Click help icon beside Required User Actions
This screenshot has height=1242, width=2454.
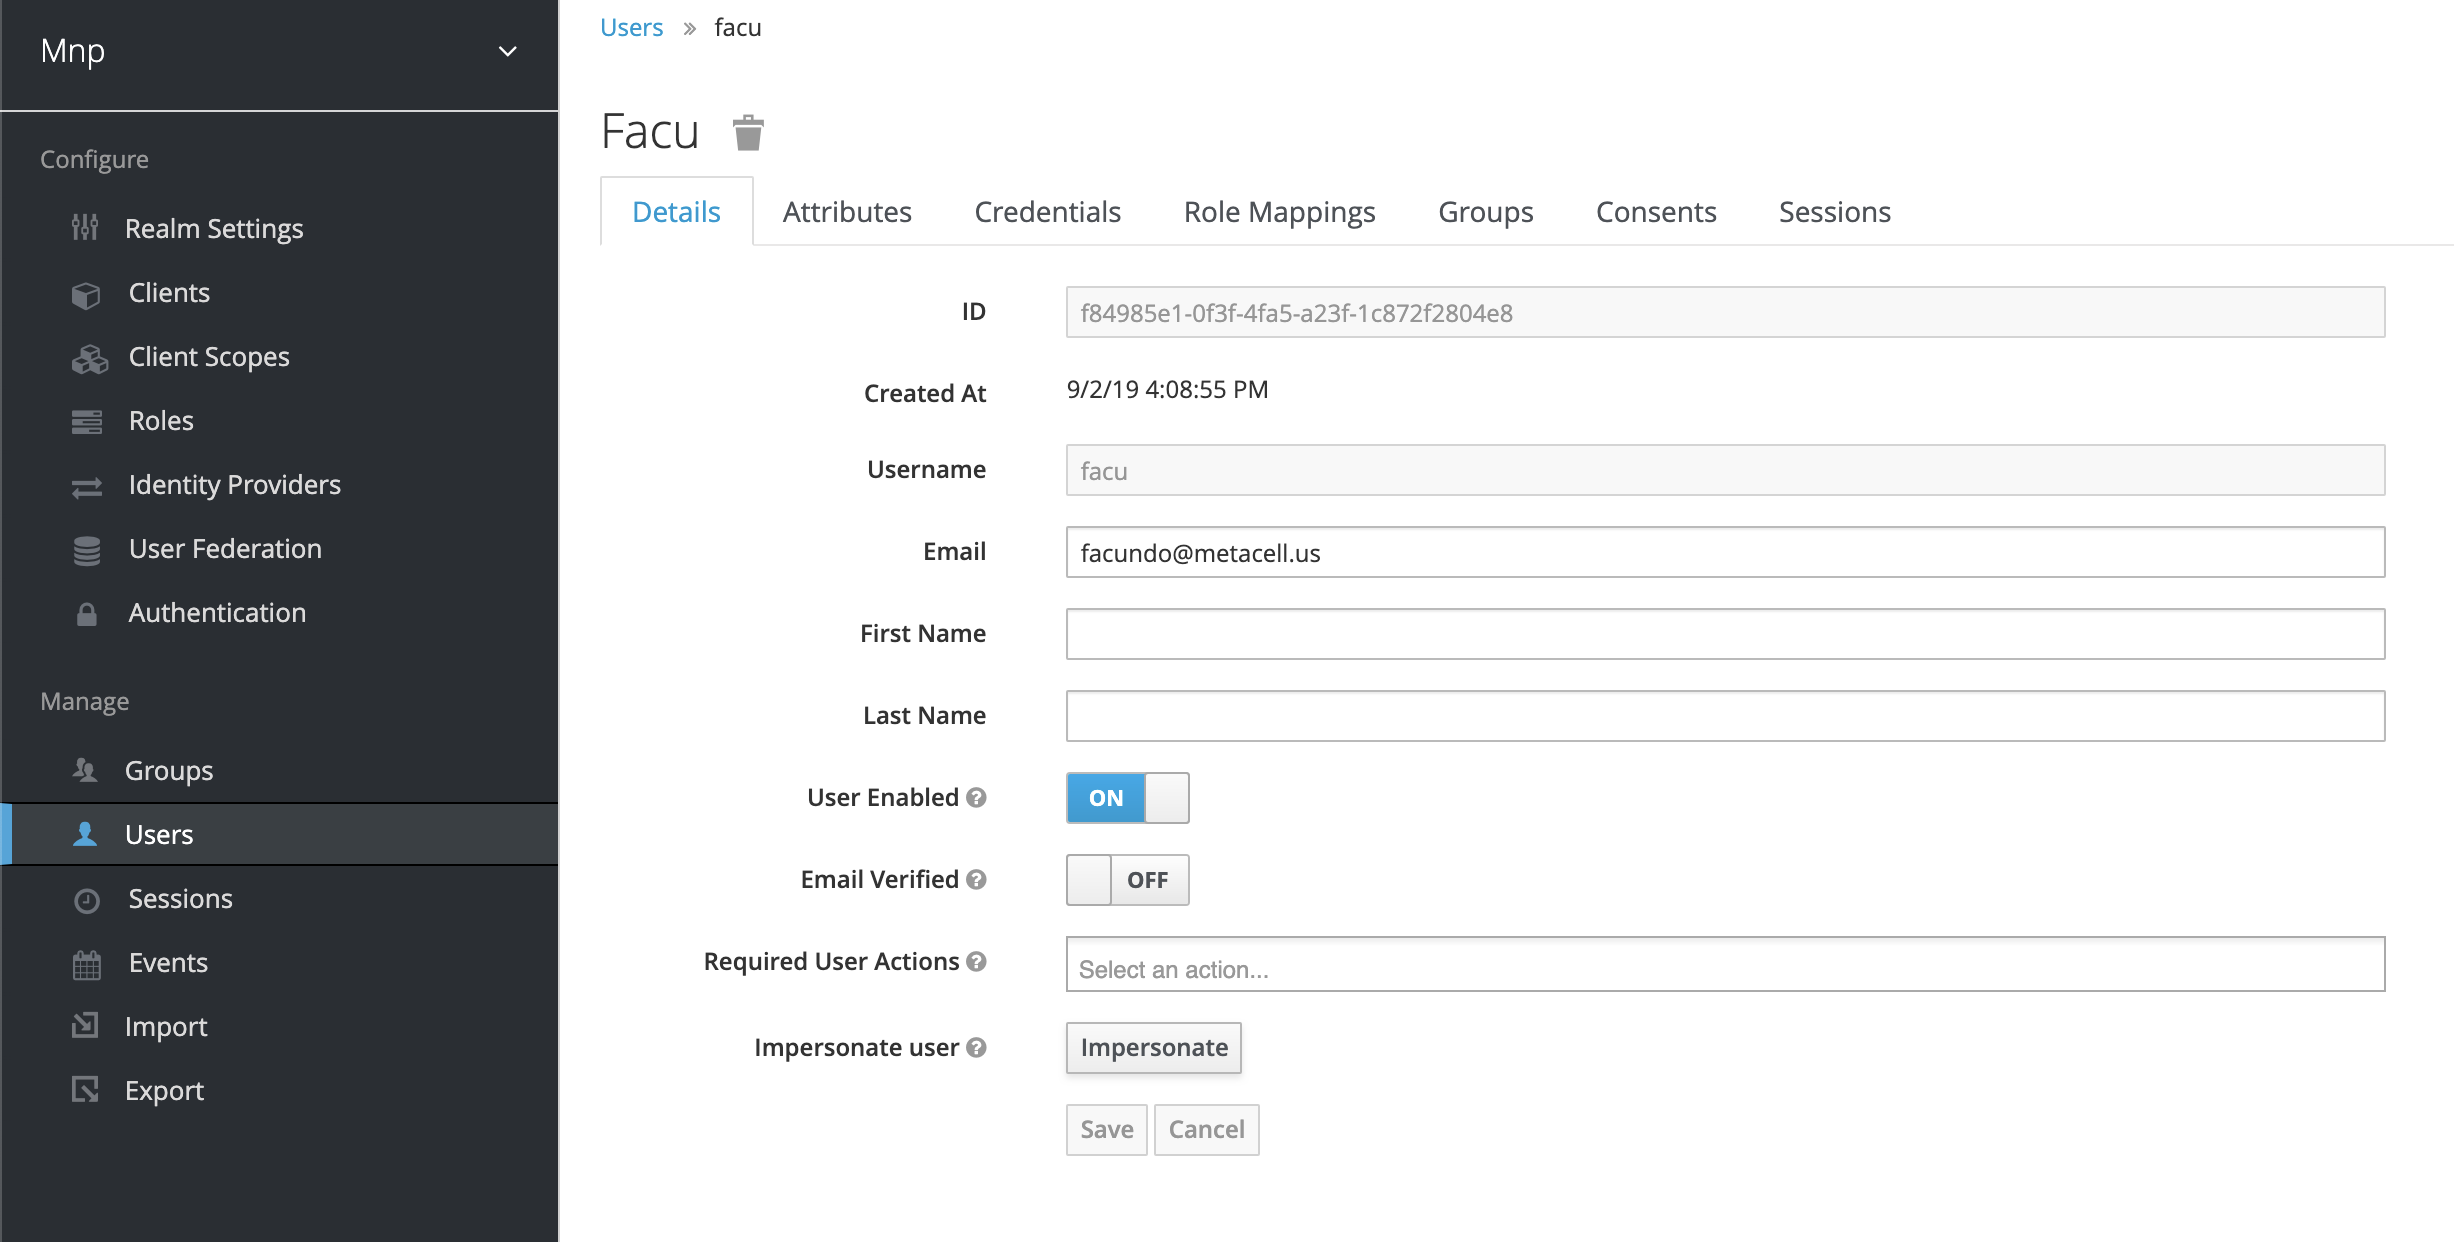pyautogui.click(x=977, y=961)
